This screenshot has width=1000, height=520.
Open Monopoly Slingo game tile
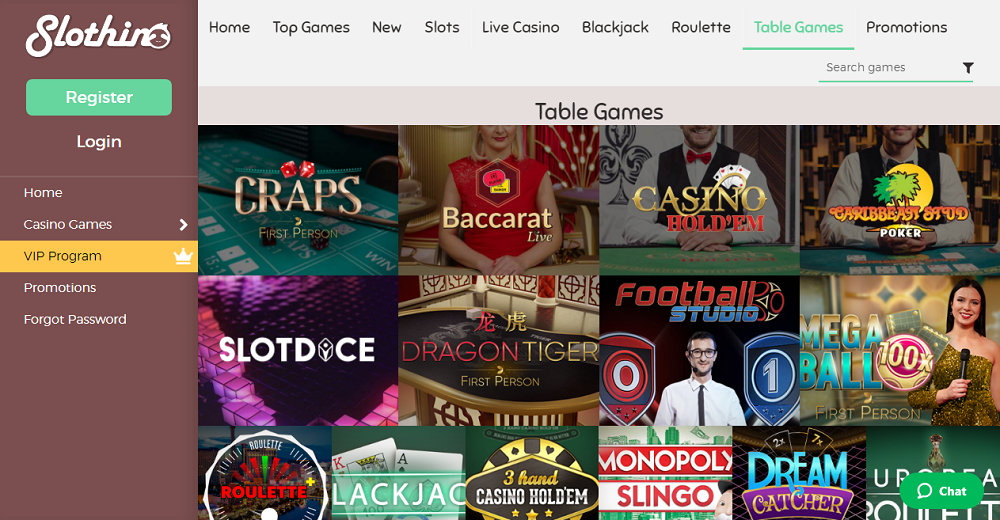click(665, 473)
